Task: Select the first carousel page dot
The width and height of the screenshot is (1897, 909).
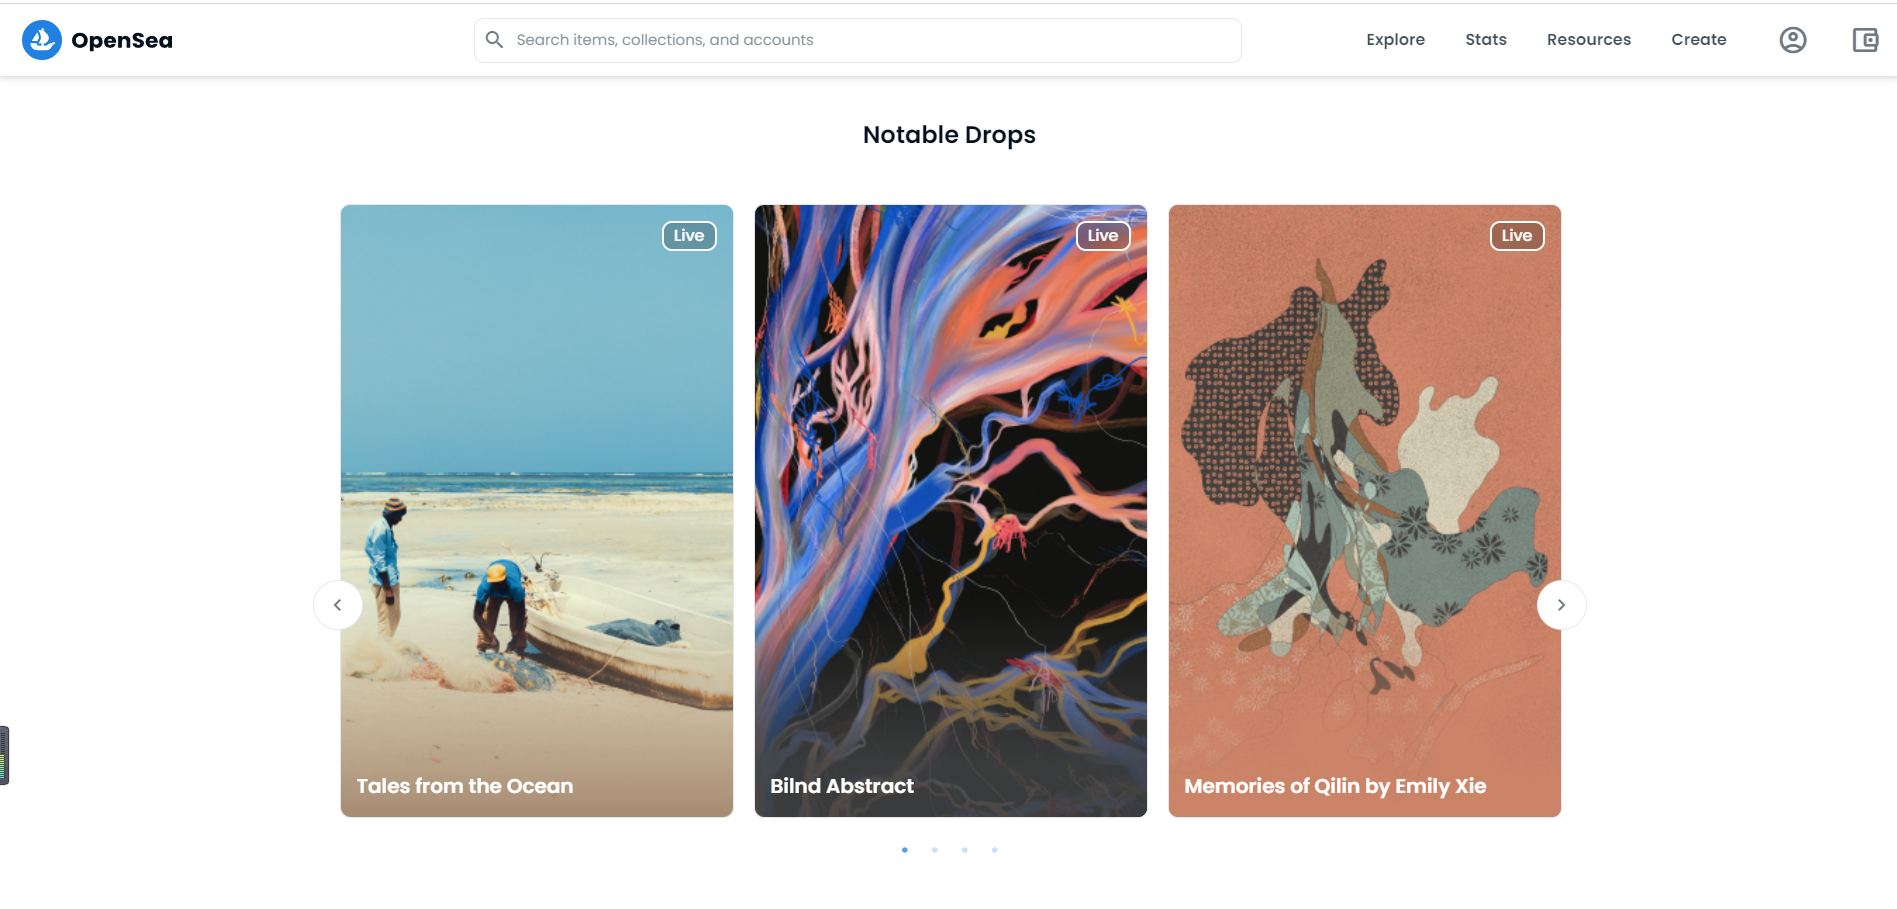Action: 905,850
